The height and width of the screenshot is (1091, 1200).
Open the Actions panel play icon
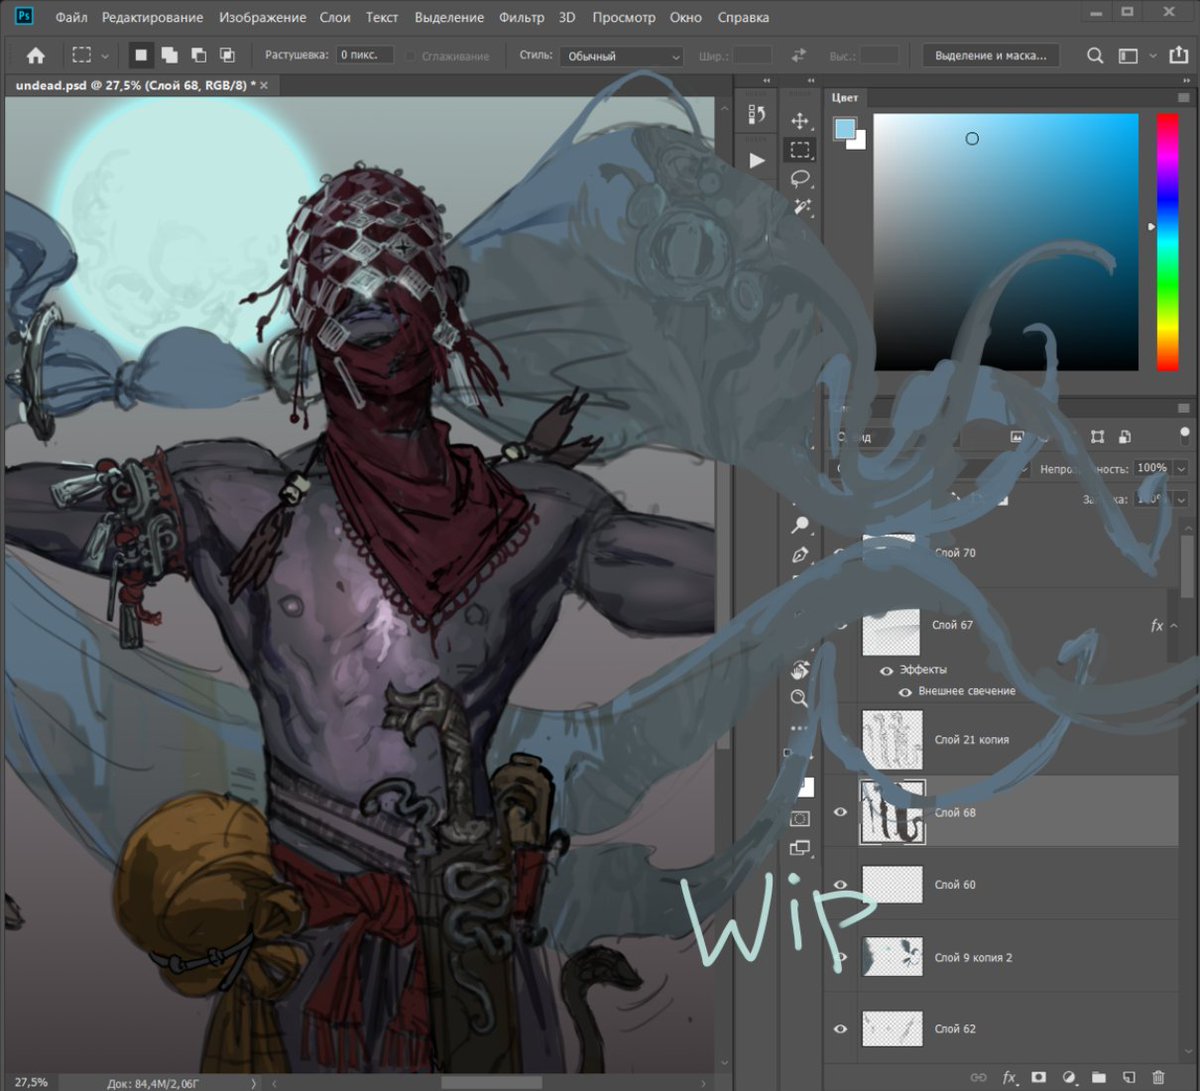coord(757,160)
